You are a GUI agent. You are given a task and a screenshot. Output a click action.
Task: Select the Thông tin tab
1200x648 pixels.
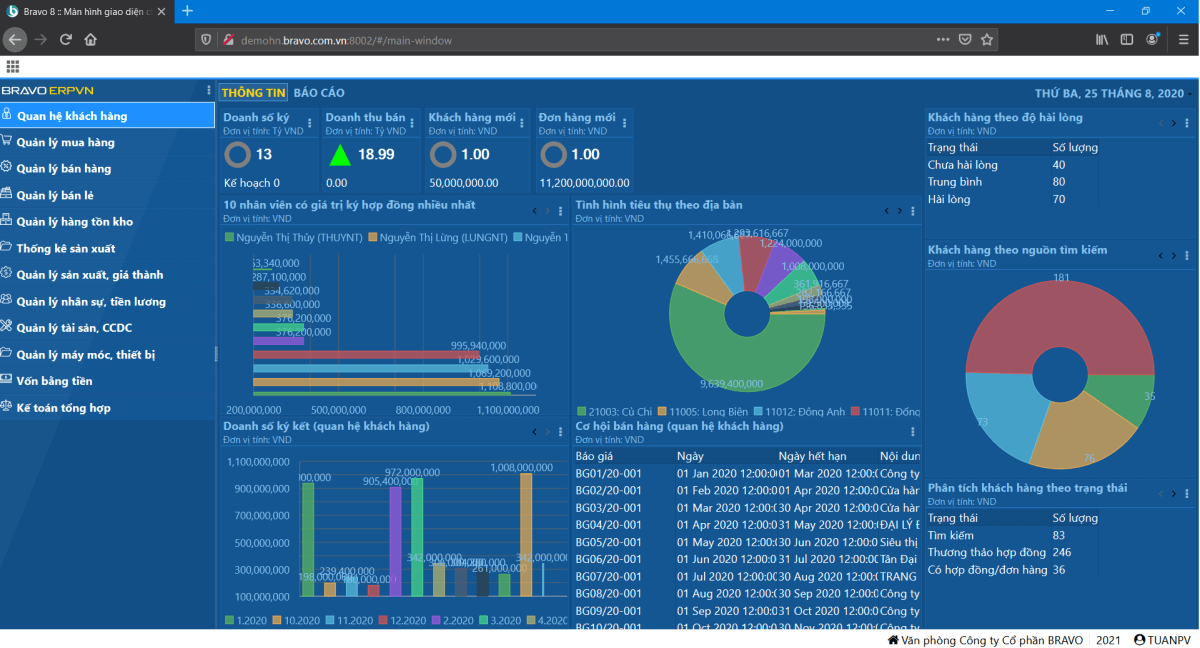[x=254, y=93]
